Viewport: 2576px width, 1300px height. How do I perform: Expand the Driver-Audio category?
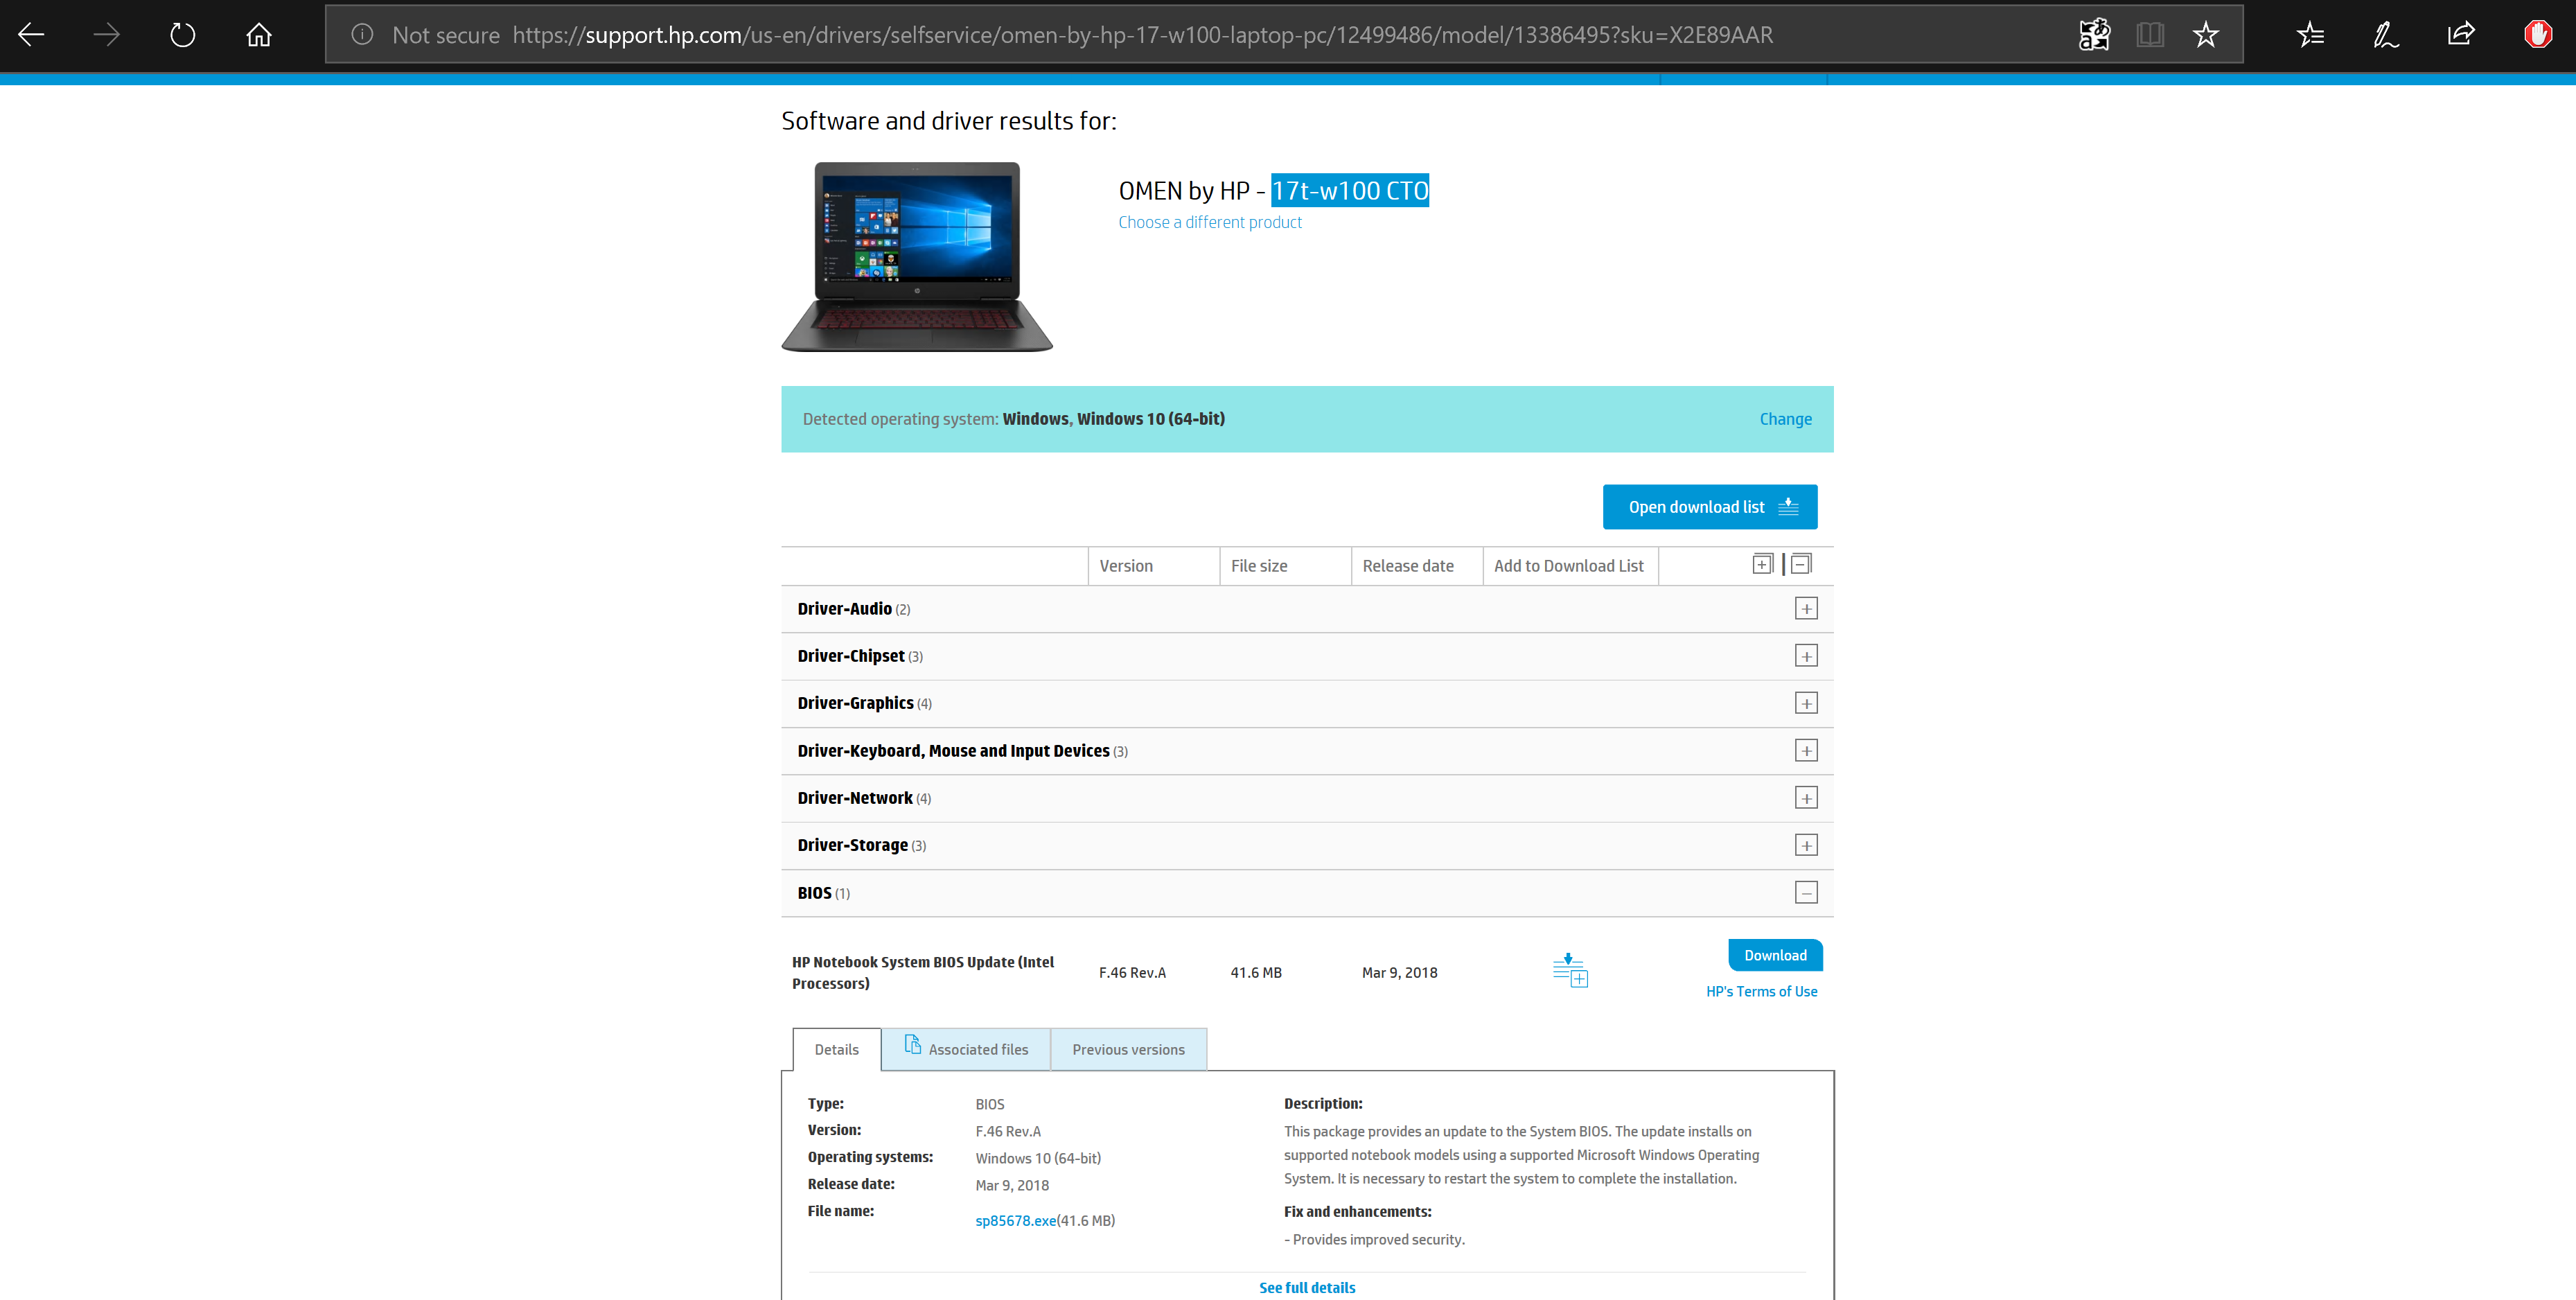(1806, 609)
